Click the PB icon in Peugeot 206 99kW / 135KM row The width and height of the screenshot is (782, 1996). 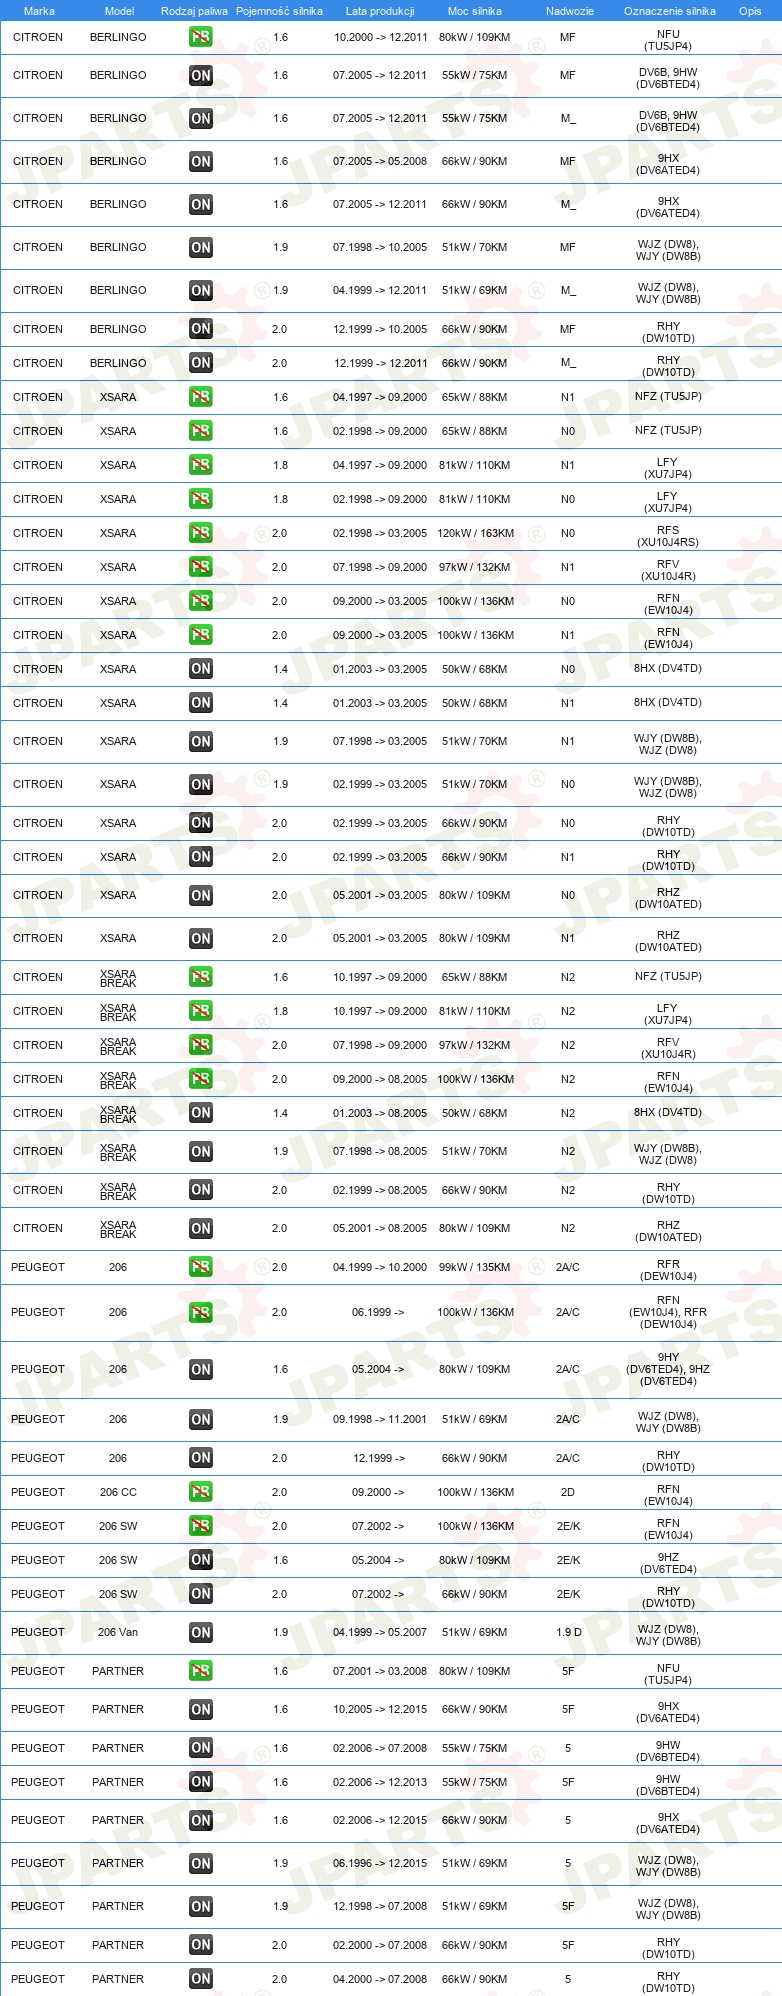point(201,1267)
